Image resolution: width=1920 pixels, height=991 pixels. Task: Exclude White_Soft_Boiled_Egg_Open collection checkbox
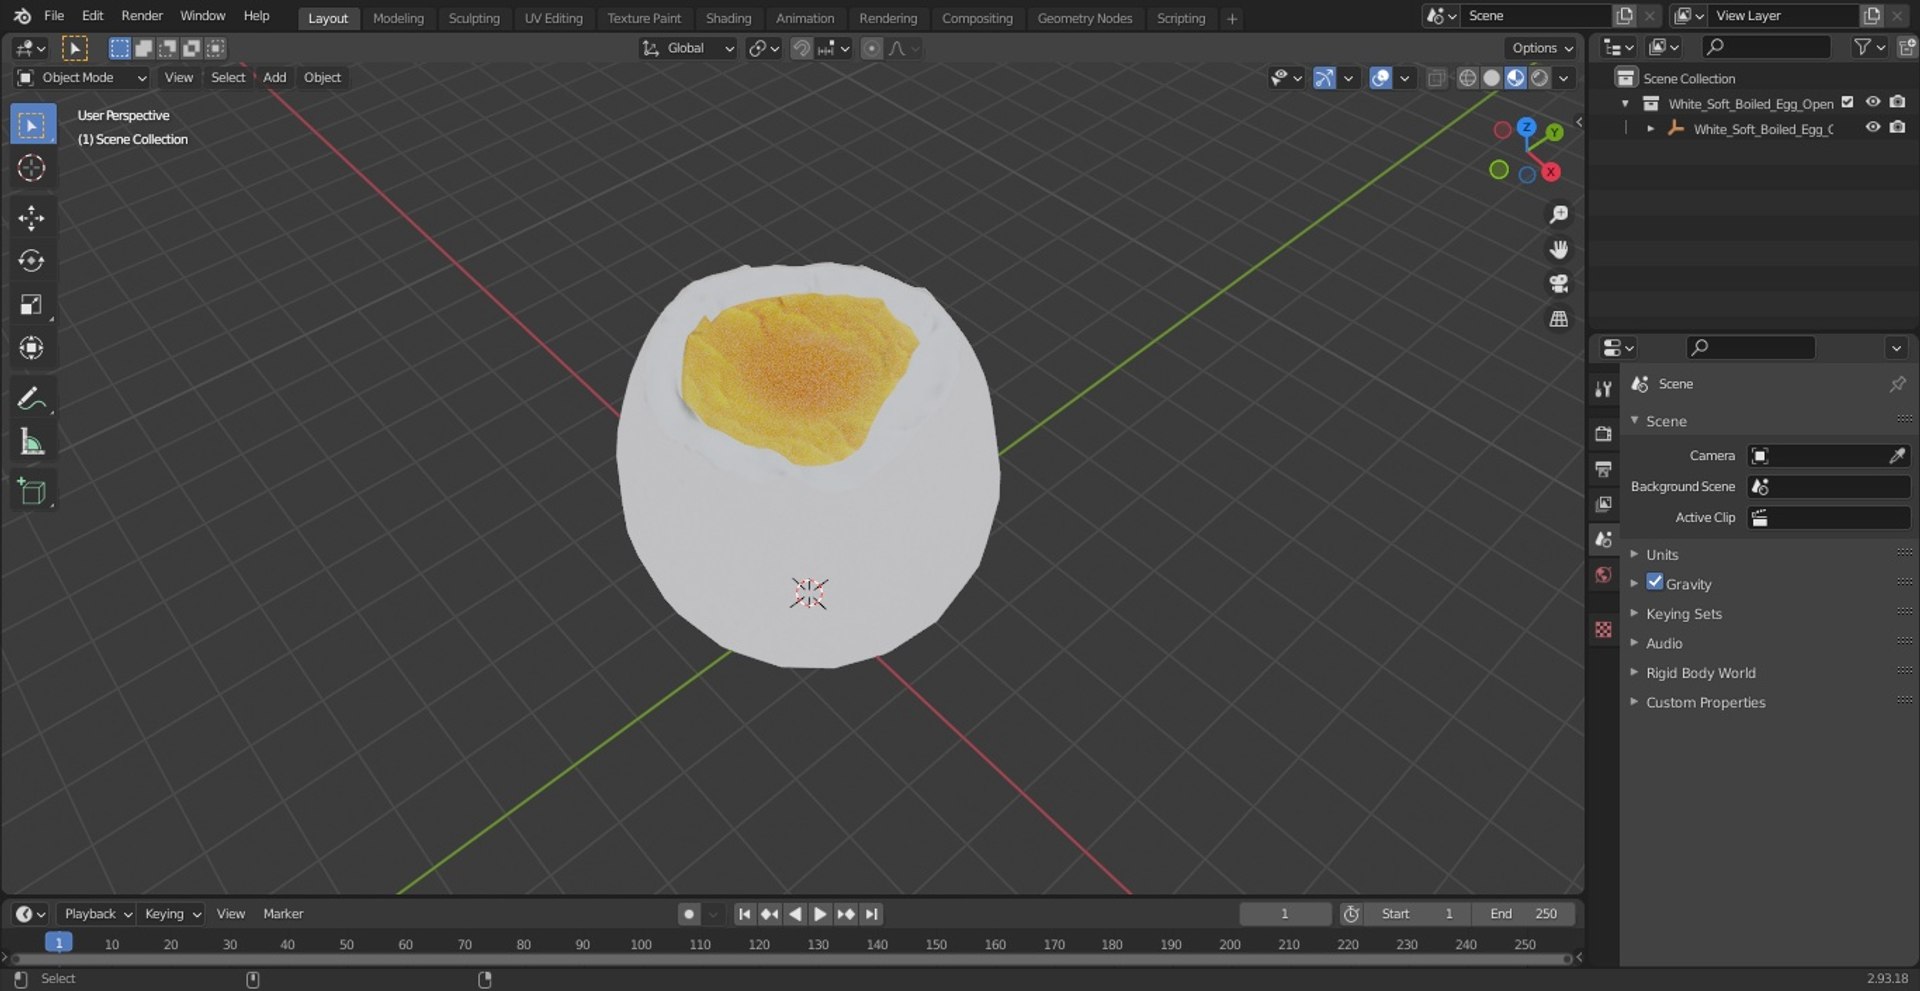[1847, 102]
